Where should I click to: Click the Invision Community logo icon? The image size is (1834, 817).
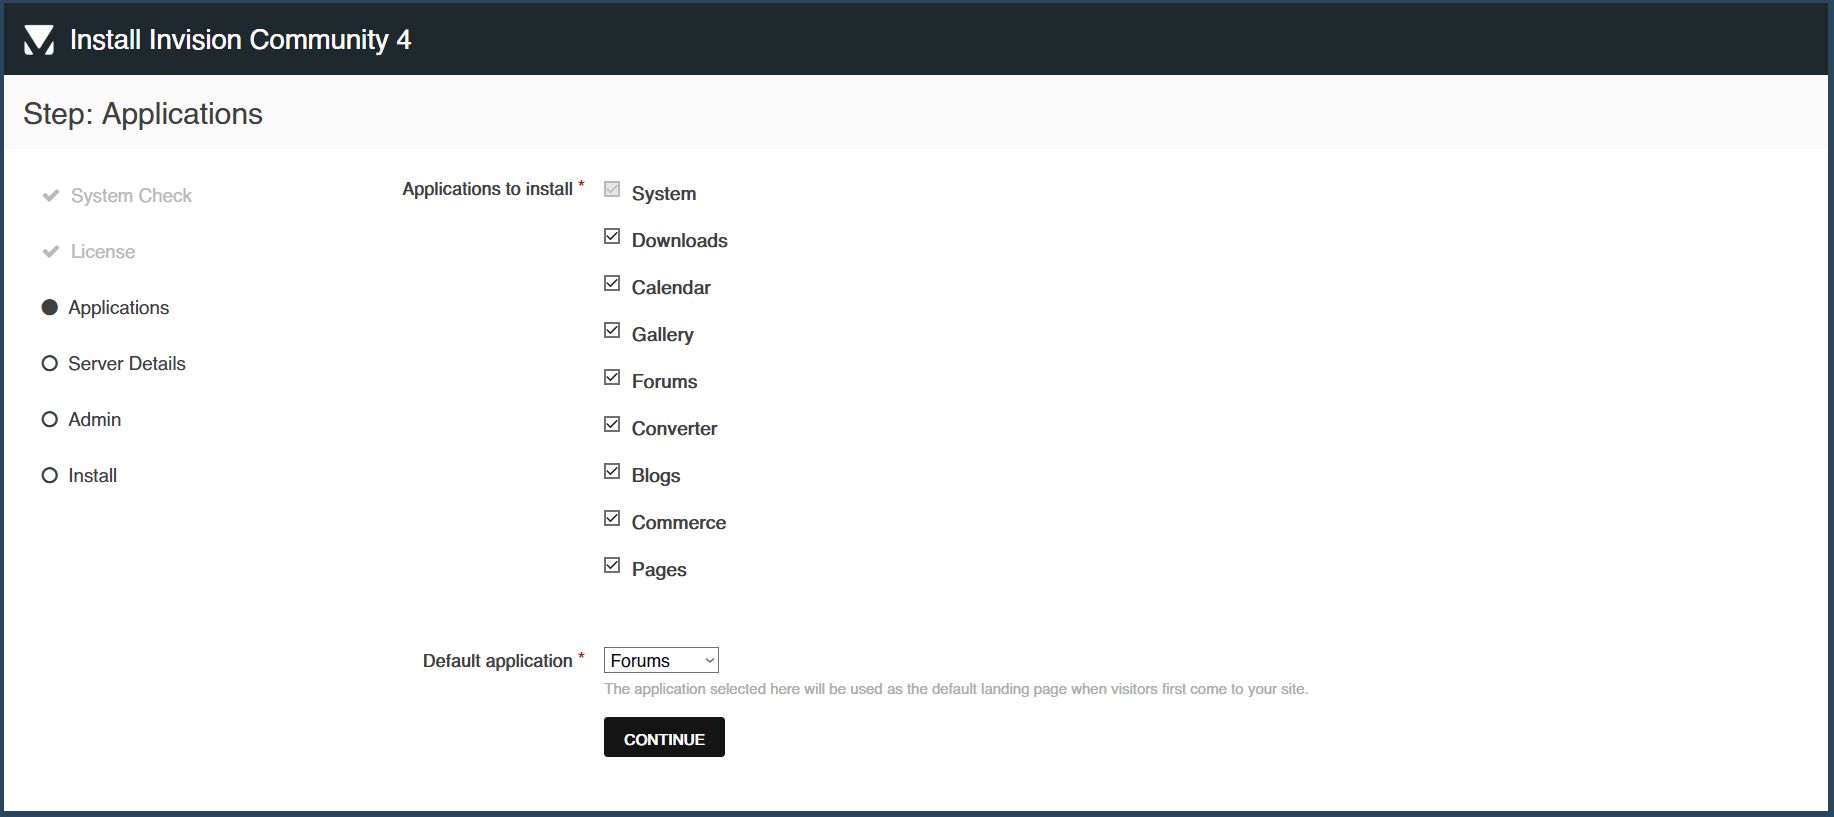click(x=39, y=40)
